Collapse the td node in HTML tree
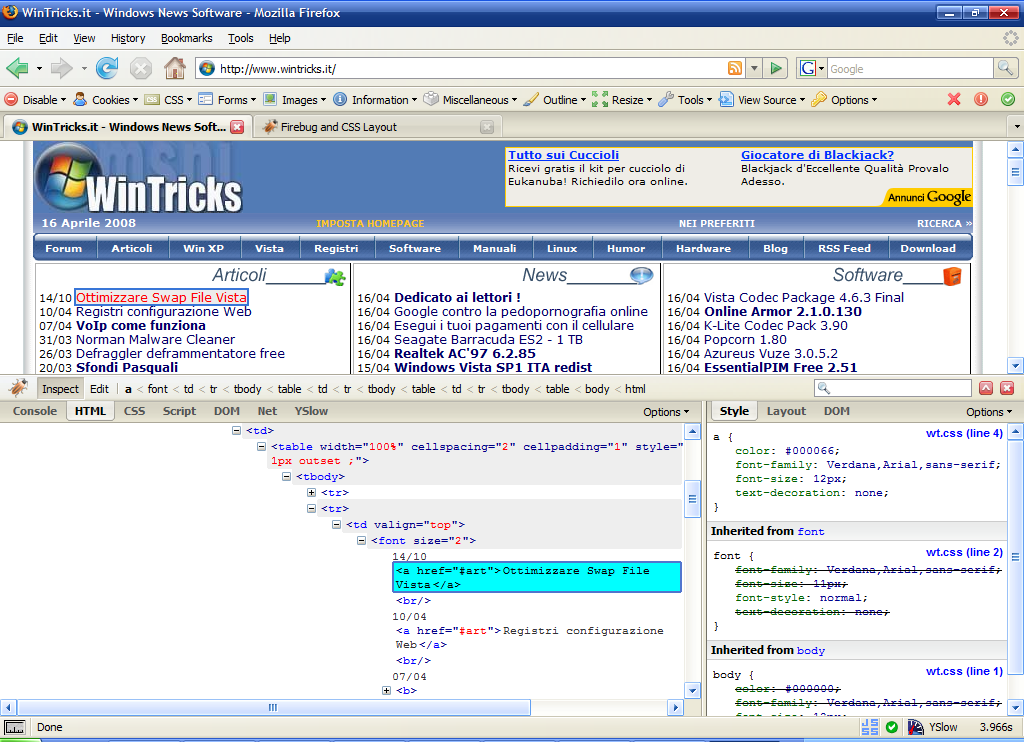 pos(236,430)
